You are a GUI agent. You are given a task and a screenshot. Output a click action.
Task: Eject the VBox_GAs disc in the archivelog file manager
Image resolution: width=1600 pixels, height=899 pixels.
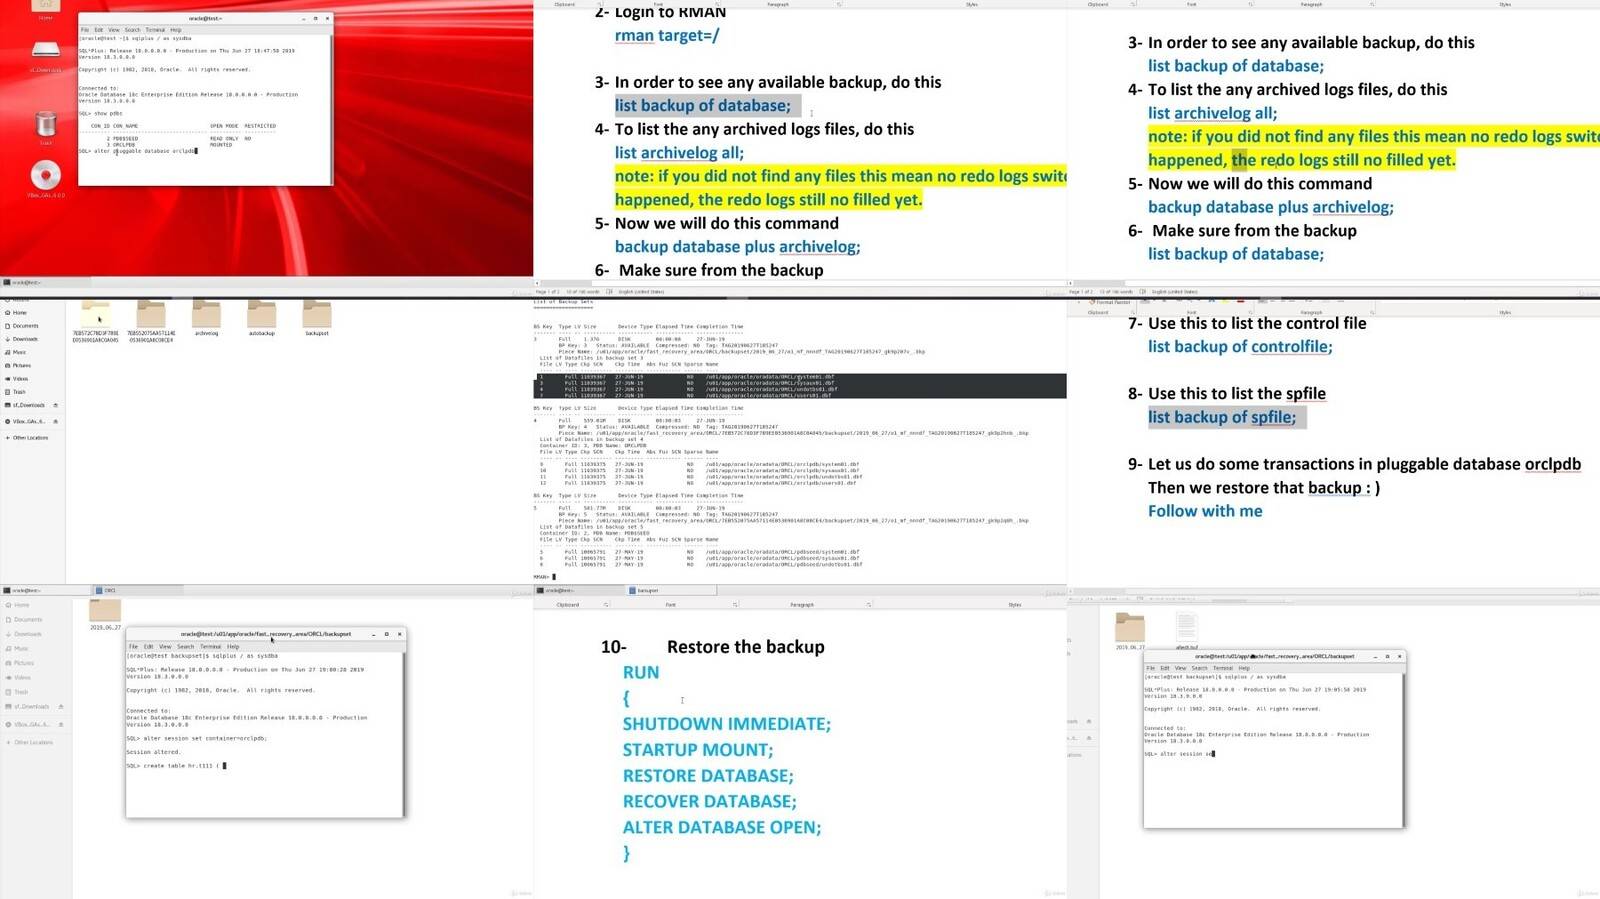(55, 421)
